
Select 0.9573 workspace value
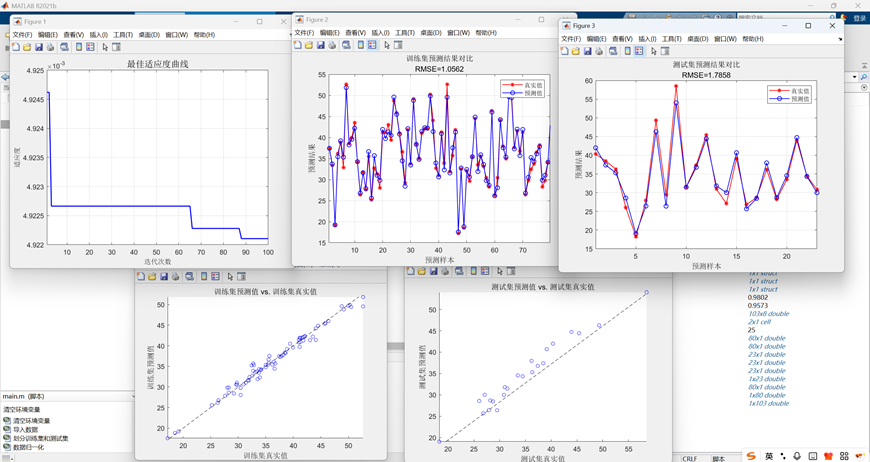pyautogui.click(x=758, y=306)
